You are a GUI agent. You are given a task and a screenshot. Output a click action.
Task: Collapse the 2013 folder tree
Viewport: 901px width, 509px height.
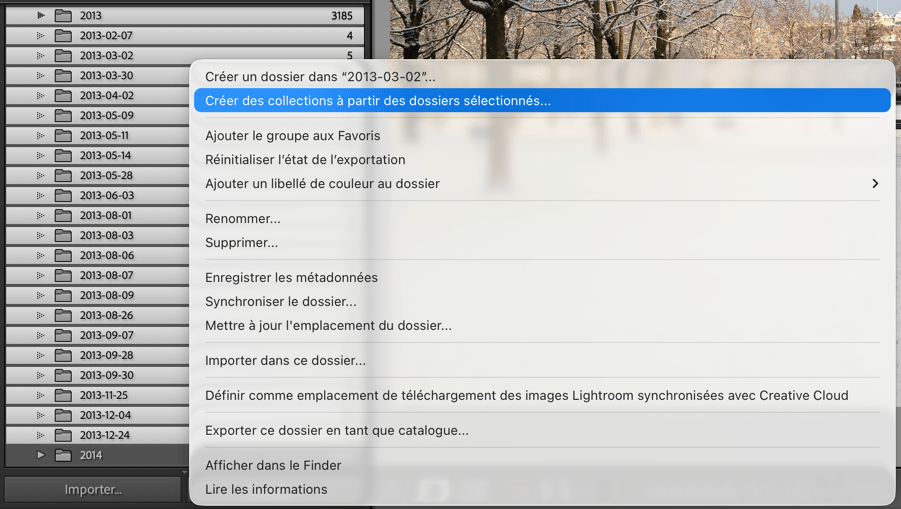41,16
